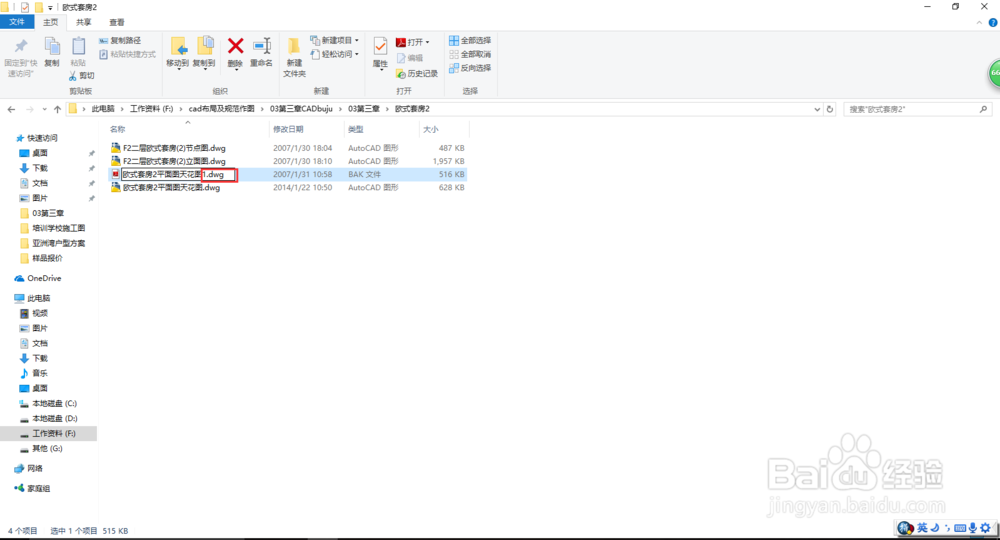The width and height of the screenshot is (1000, 540).
Task: Click 工作资料 (F:) breadcrumb in address bar
Action: click(x=152, y=109)
